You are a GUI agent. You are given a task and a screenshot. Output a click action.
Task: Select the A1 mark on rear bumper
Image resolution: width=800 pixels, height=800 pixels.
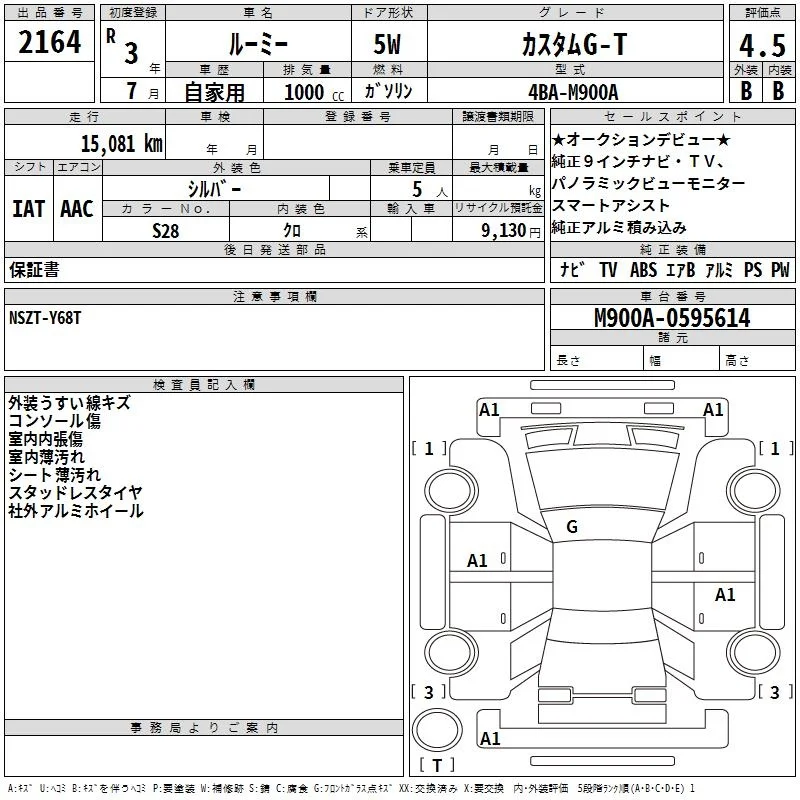click(x=490, y=738)
